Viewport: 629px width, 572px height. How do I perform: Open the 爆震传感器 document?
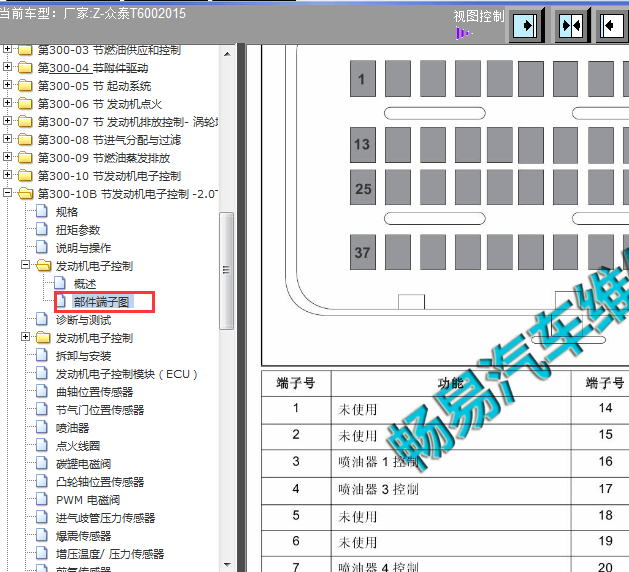83,536
